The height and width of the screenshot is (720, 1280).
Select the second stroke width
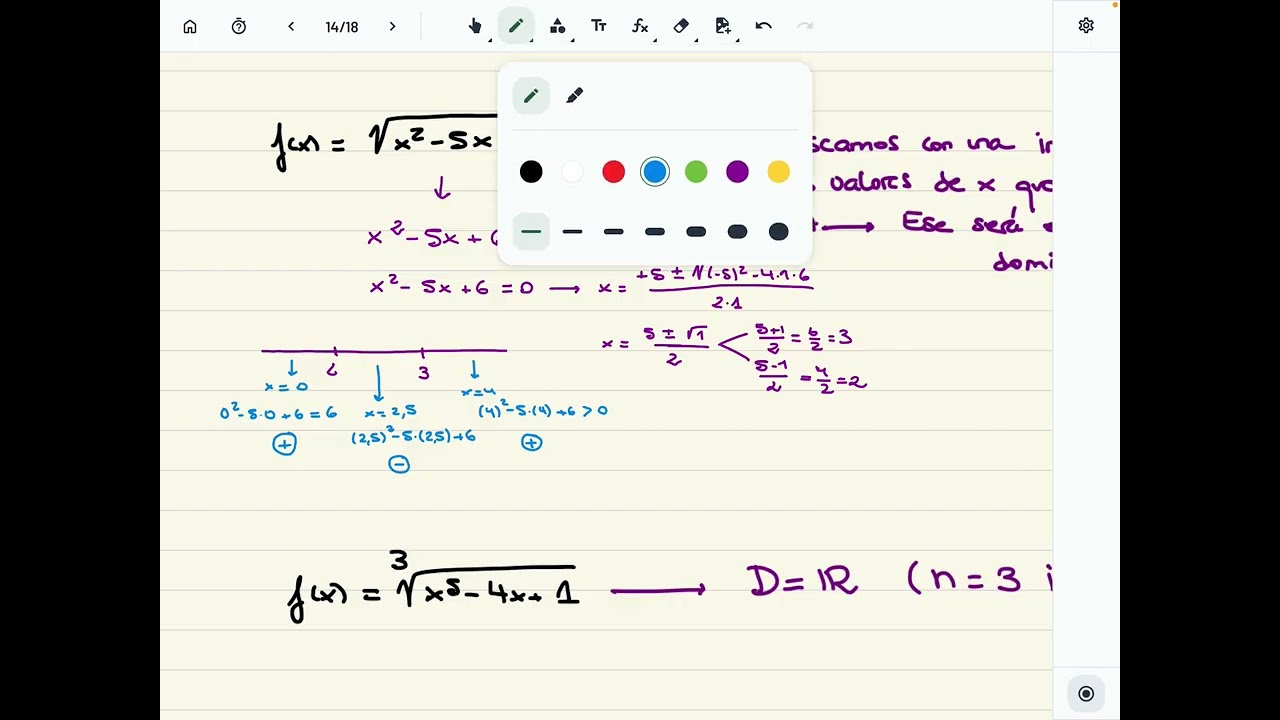(572, 232)
